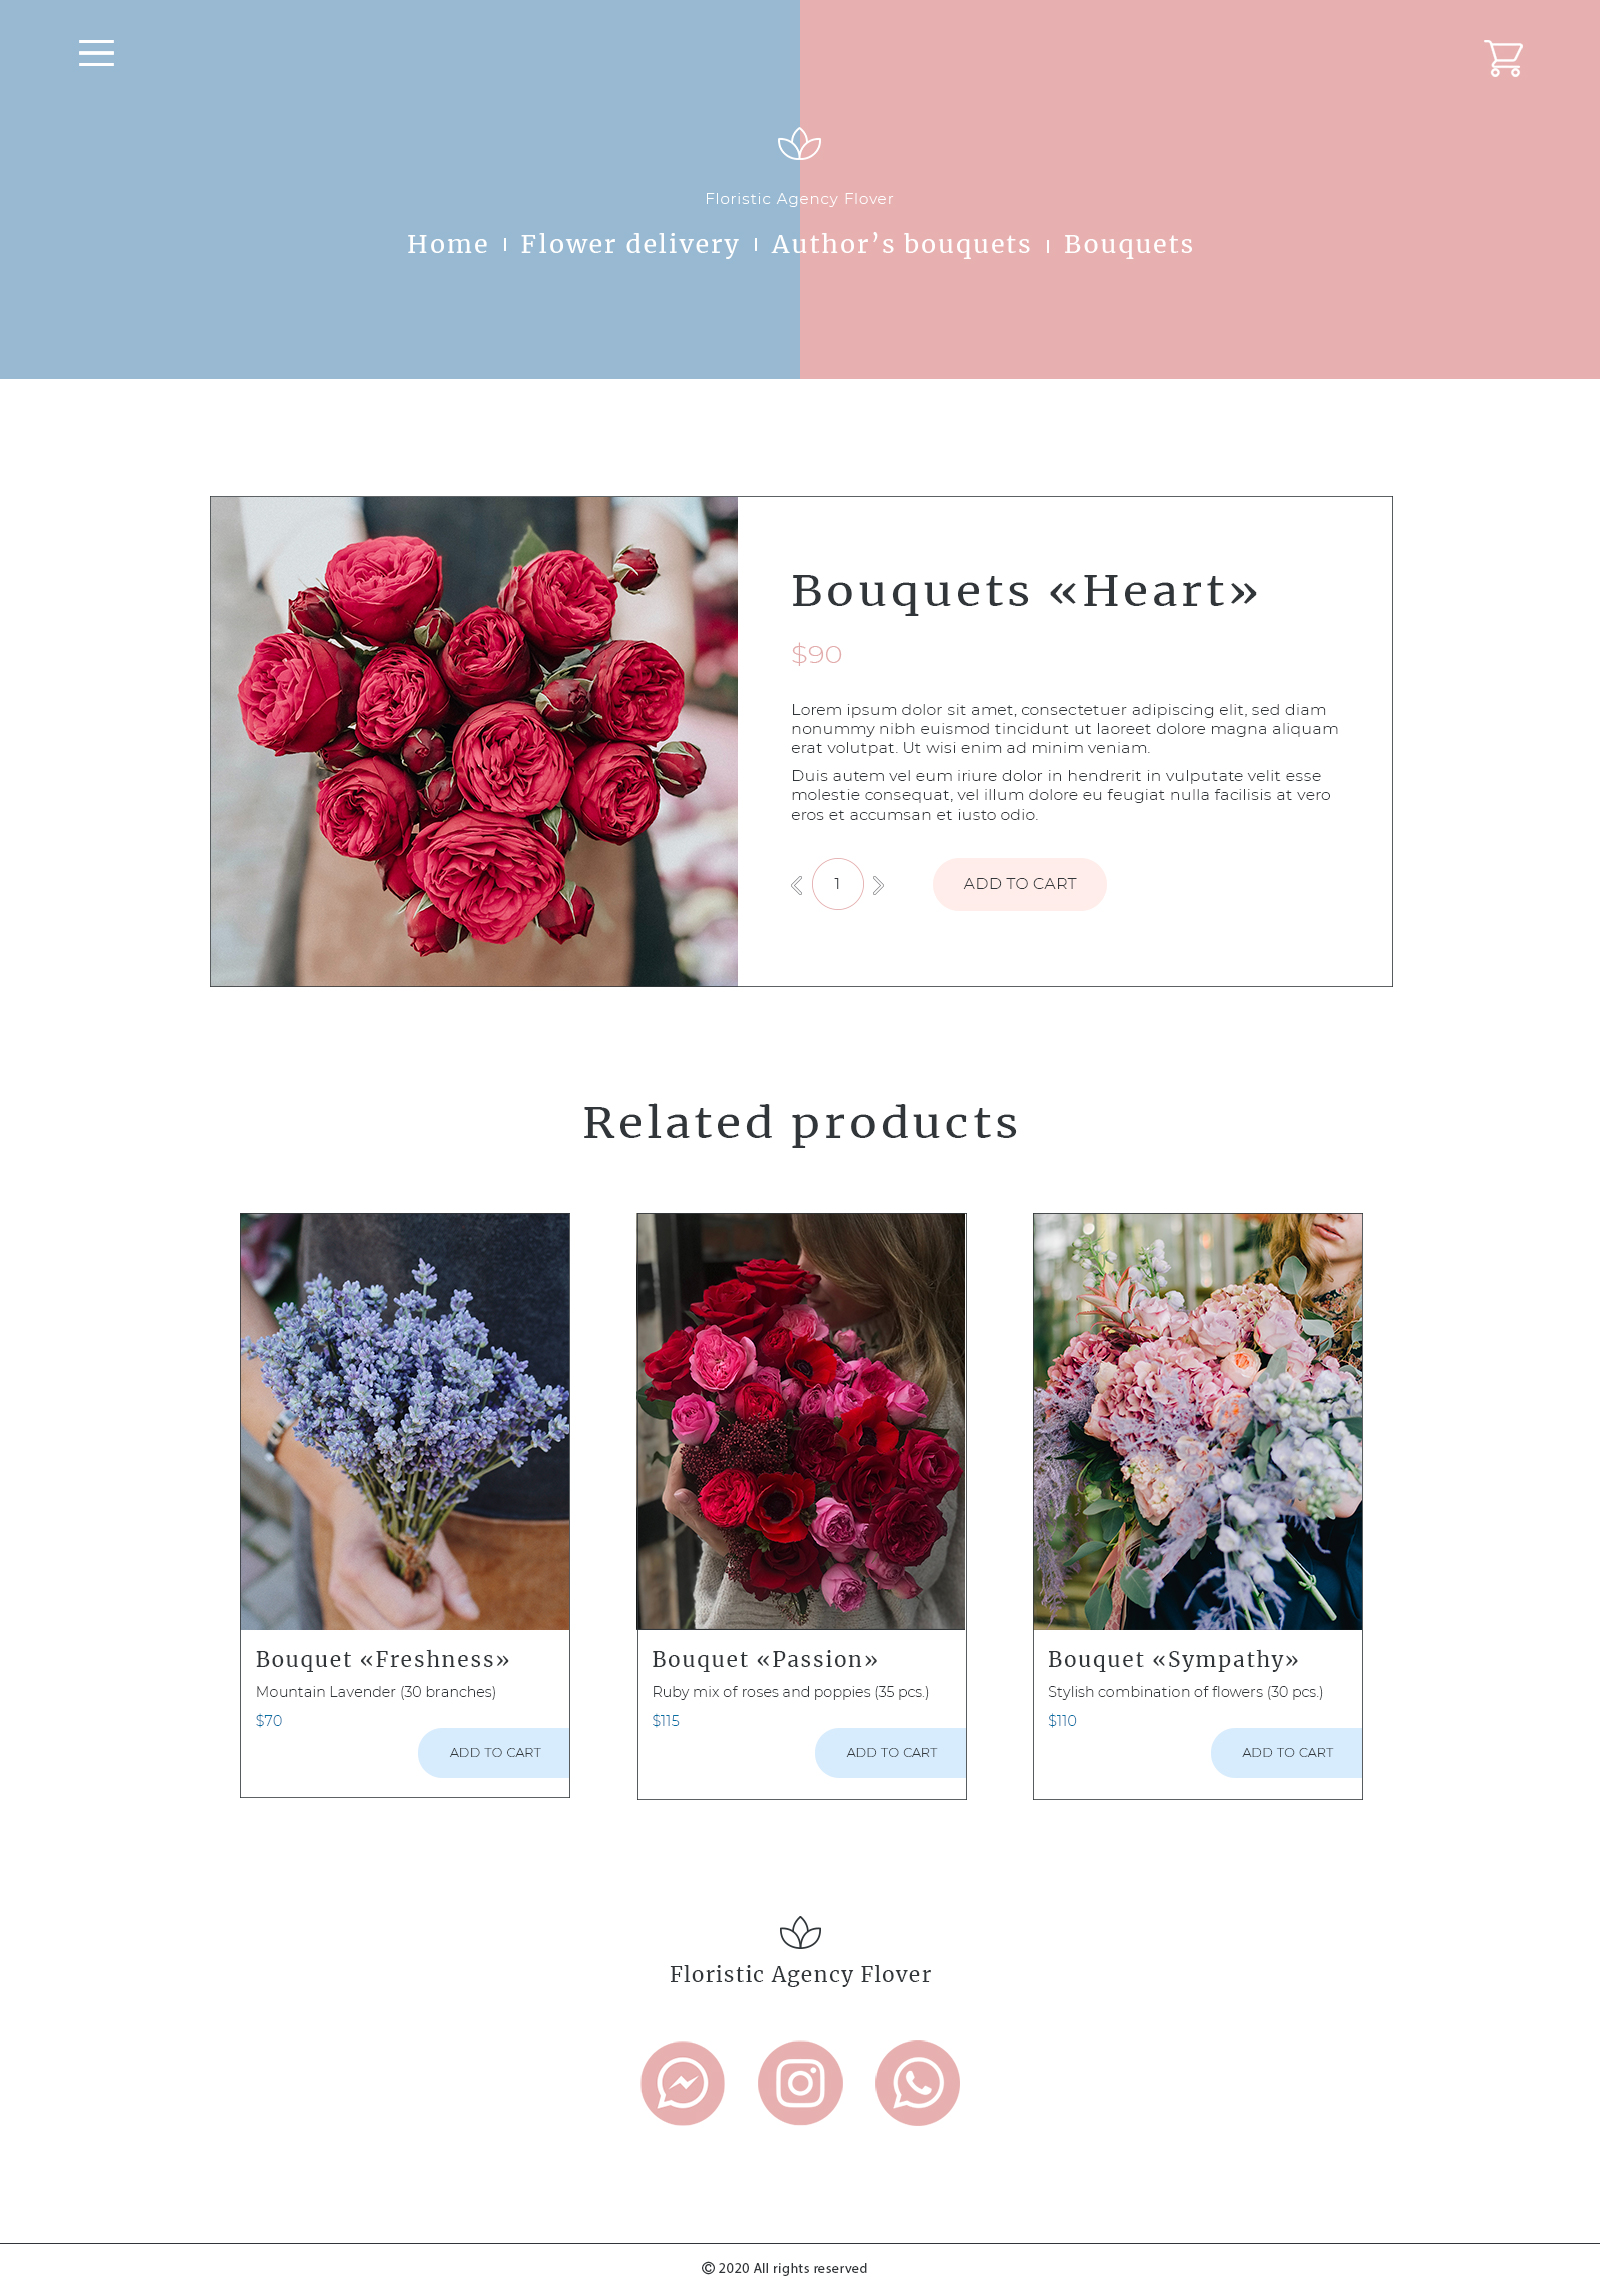Open the lavender Freshness bouquet photo
This screenshot has height=2281, width=1600.
[405, 1421]
